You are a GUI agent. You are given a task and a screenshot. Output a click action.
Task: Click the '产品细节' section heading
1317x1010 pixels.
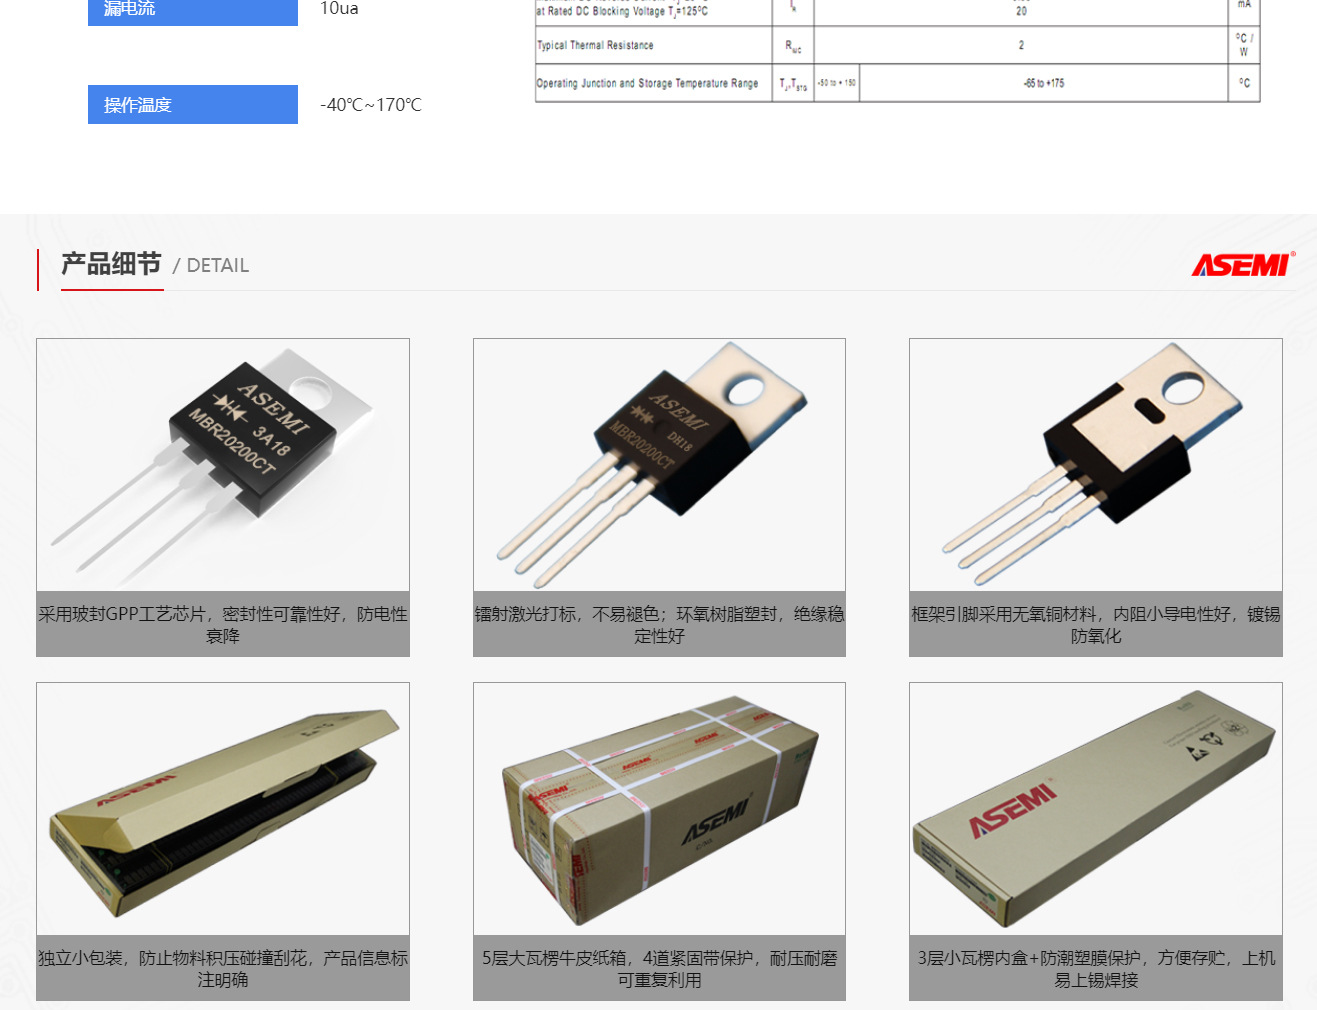pyautogui.click(x=111, y=264)
